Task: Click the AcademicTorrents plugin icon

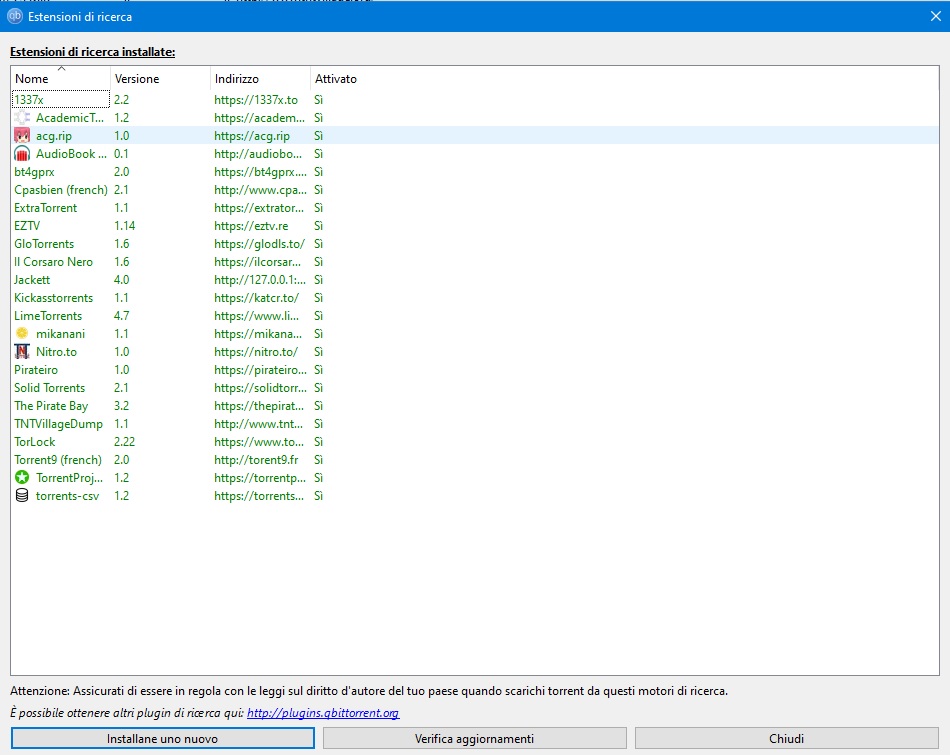Action: coord(22,118)
